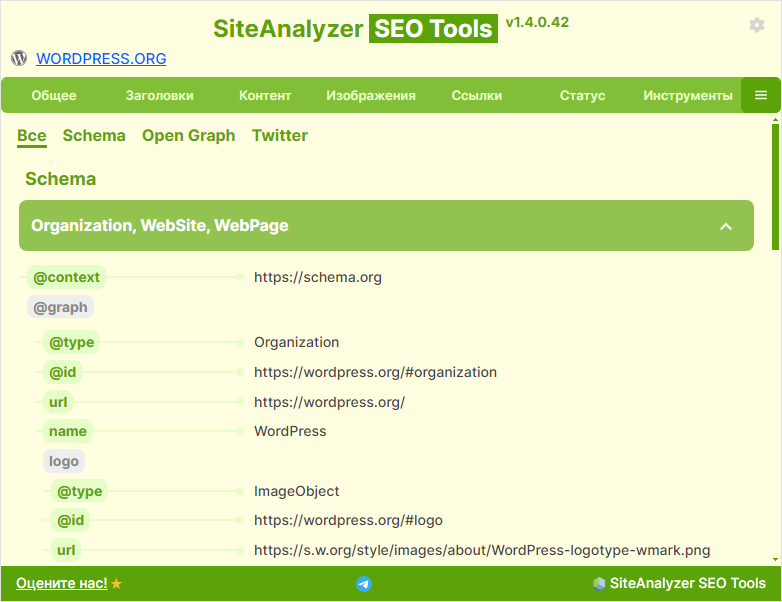Select the ImageObject value
The image size is (782, 602).
point(296,491)
